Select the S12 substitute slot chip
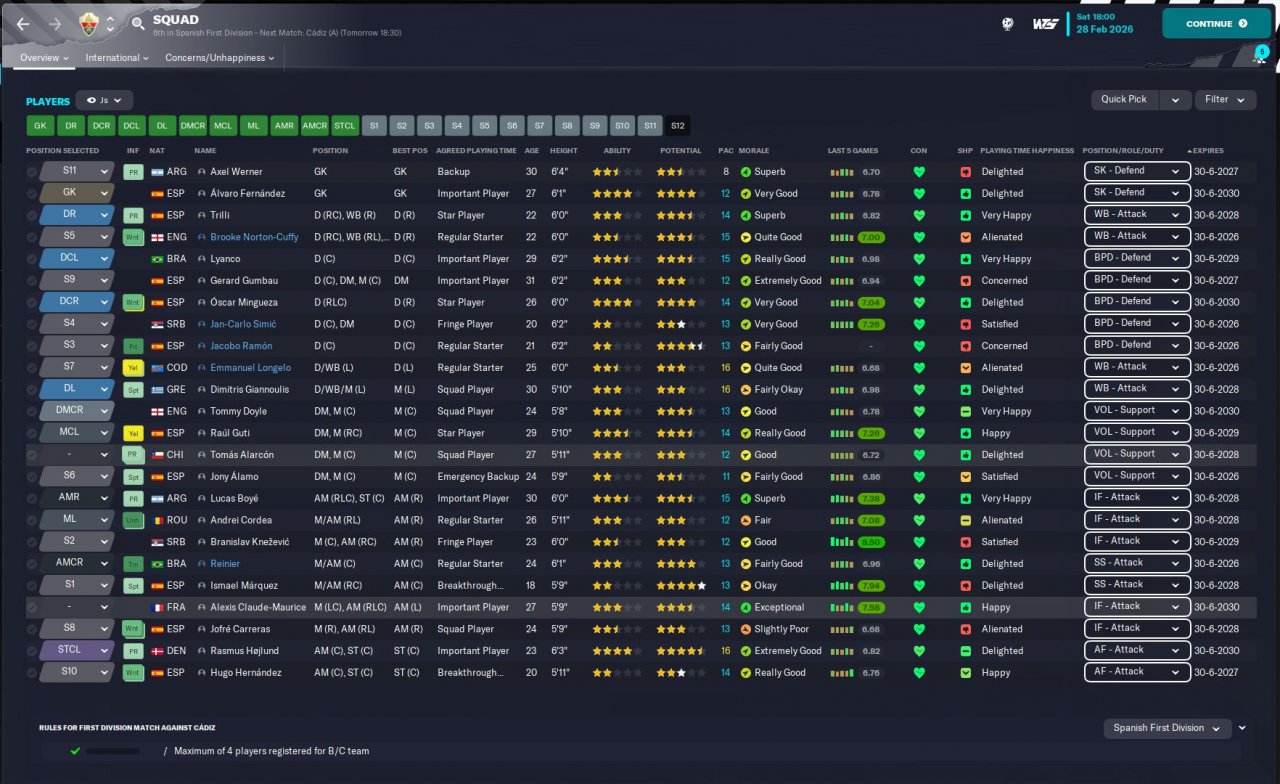Image resolution: width=1280 pixels, height=784 pixels. (x=678, y=126)
